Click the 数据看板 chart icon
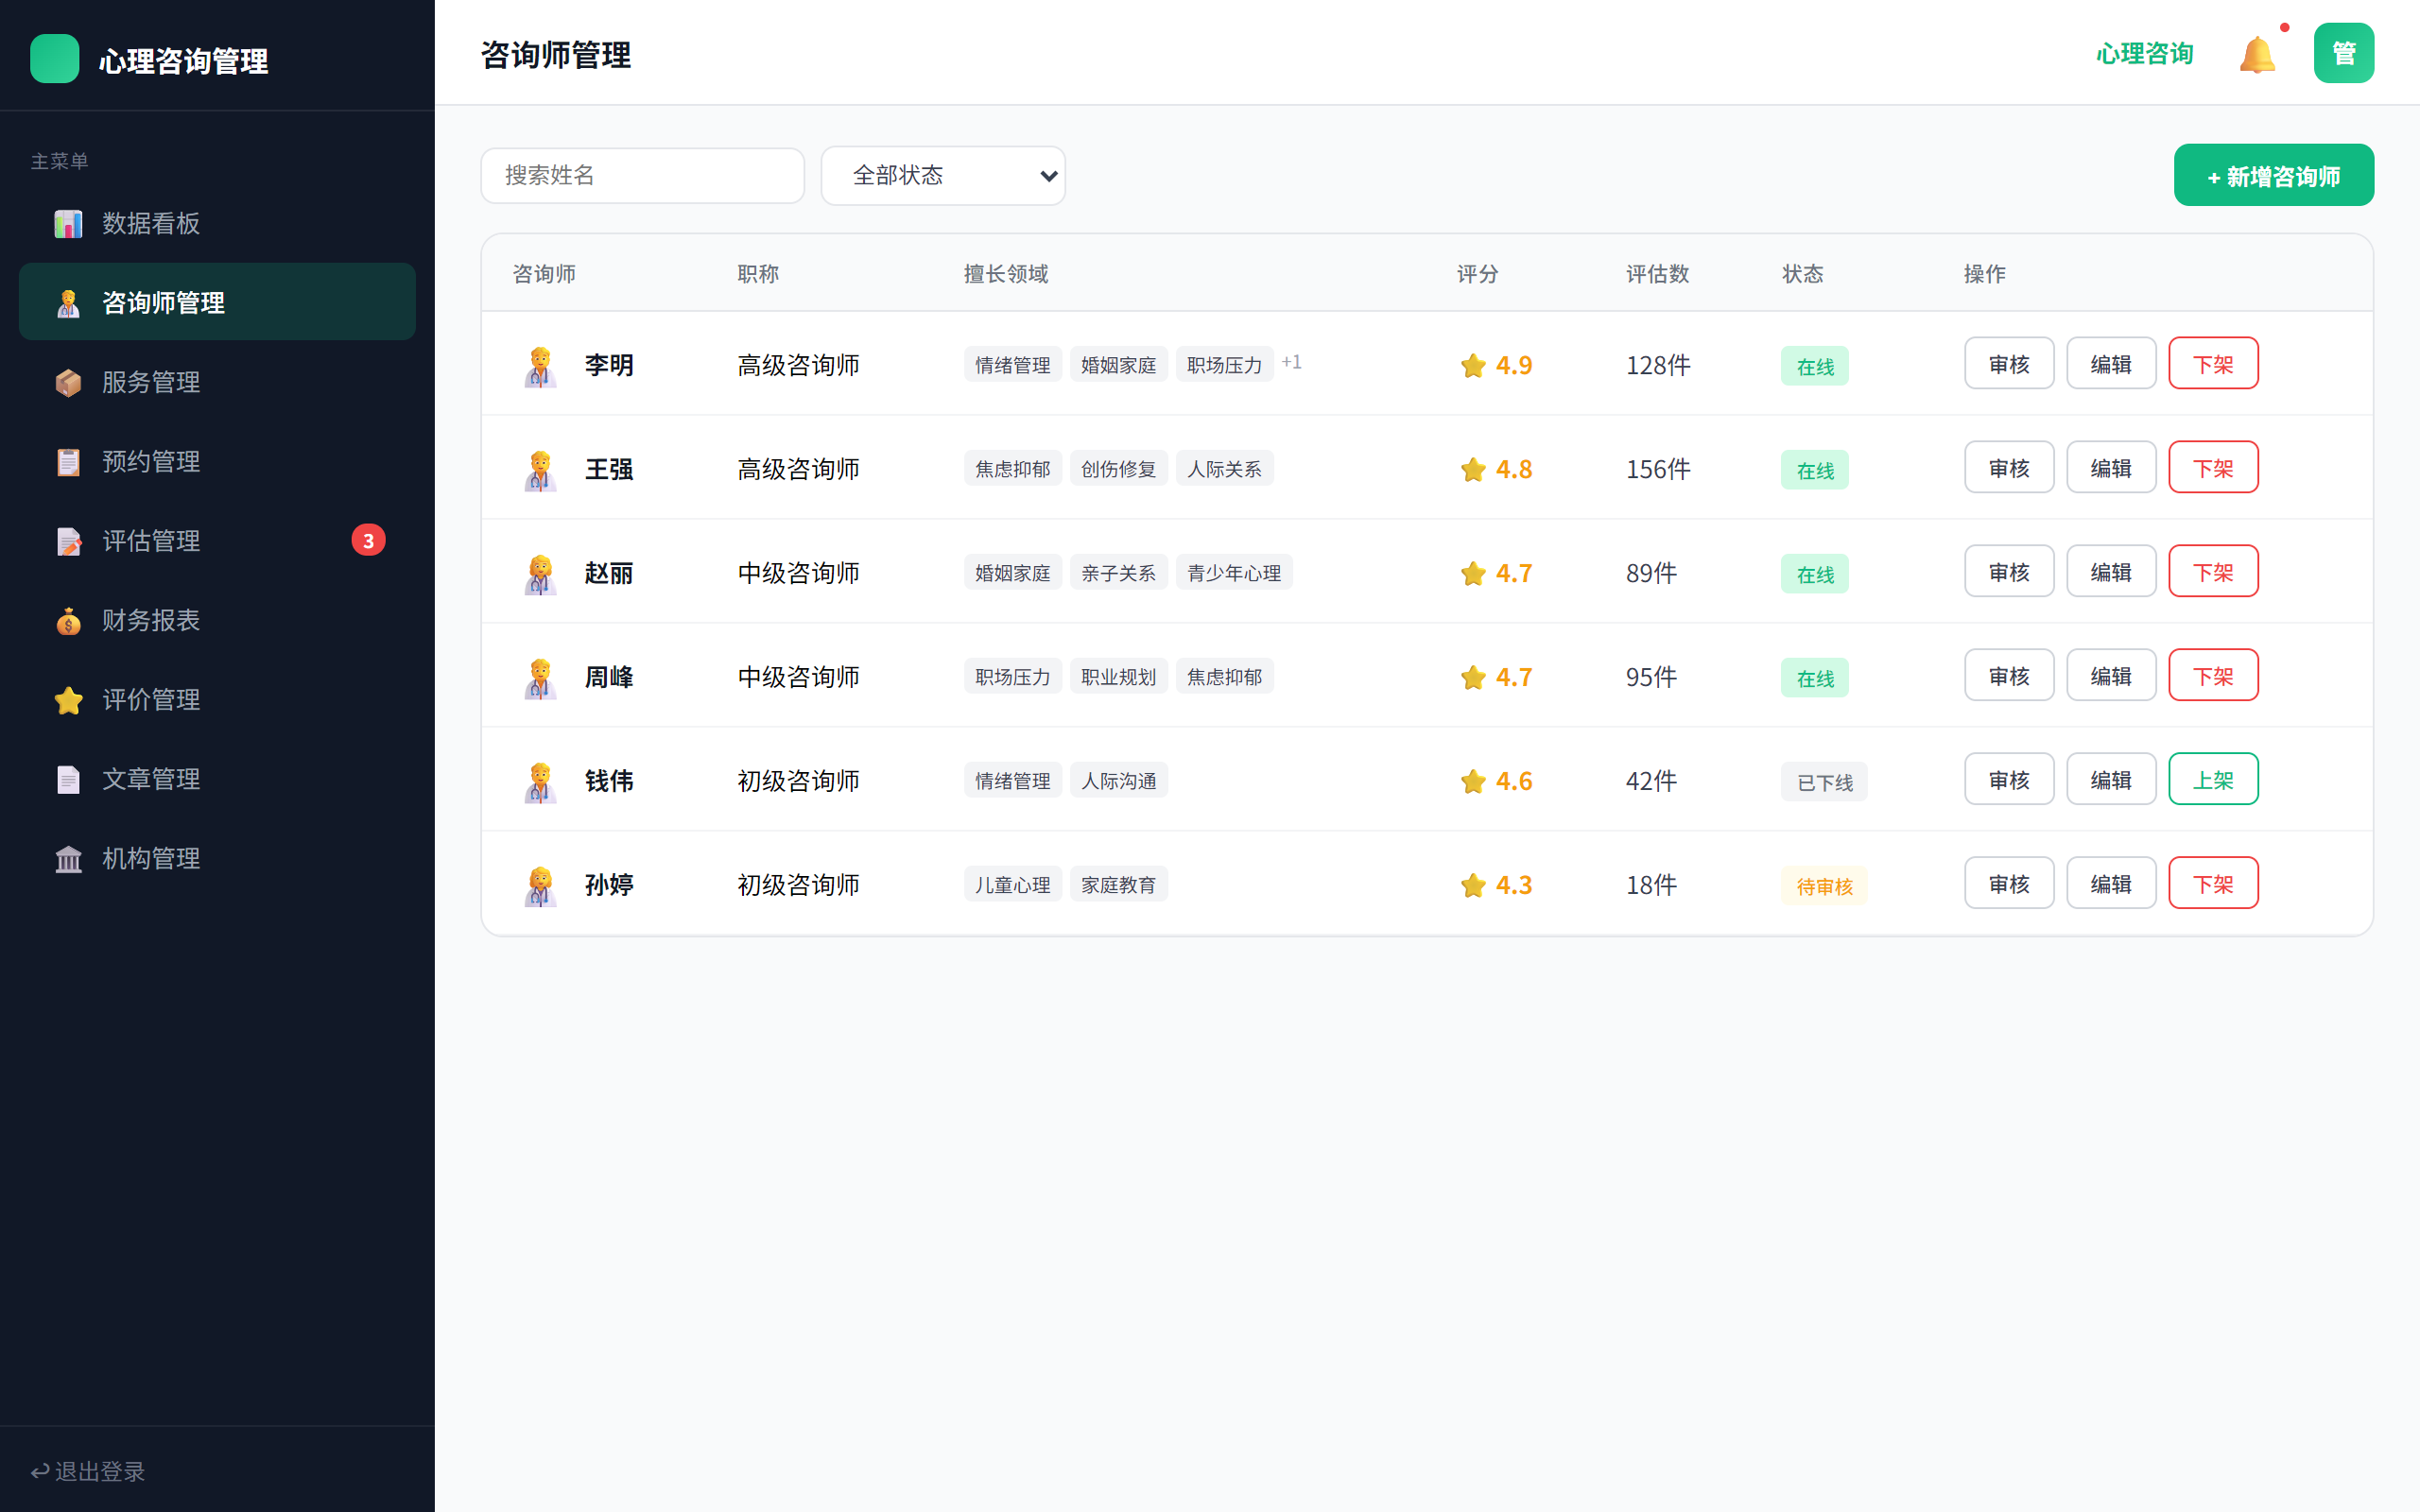Viewport: 2420px width, 1512px height. (x=68, y=223)
